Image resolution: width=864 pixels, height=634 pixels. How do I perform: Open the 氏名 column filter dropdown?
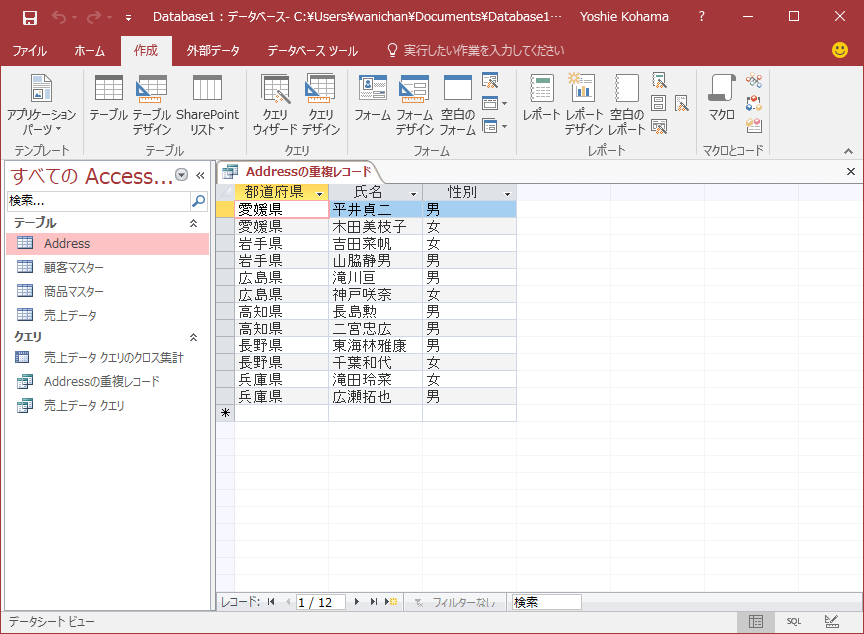pyautogui.click(x=413, y=193)
